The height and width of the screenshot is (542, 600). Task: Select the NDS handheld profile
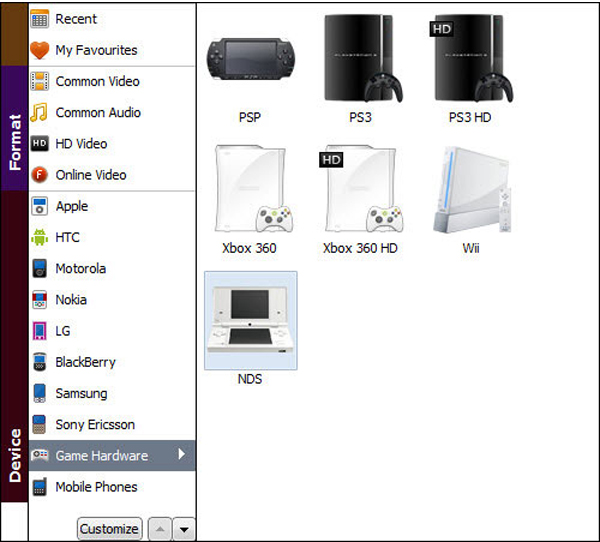tap(249, 322)
